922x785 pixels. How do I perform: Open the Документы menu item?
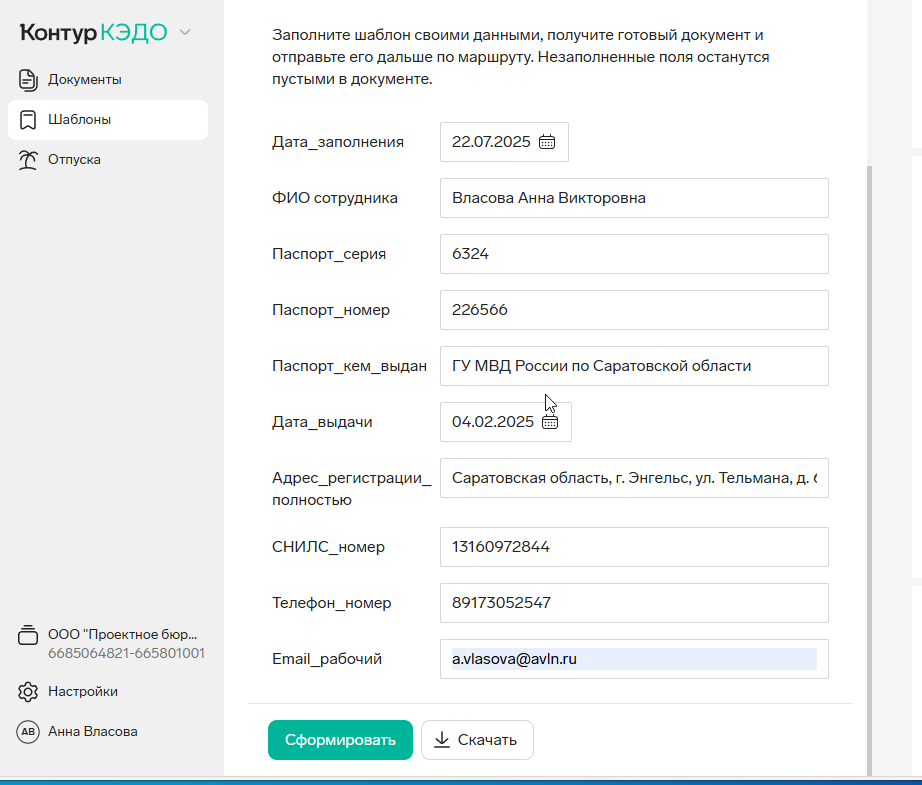[x=108, y=79]
